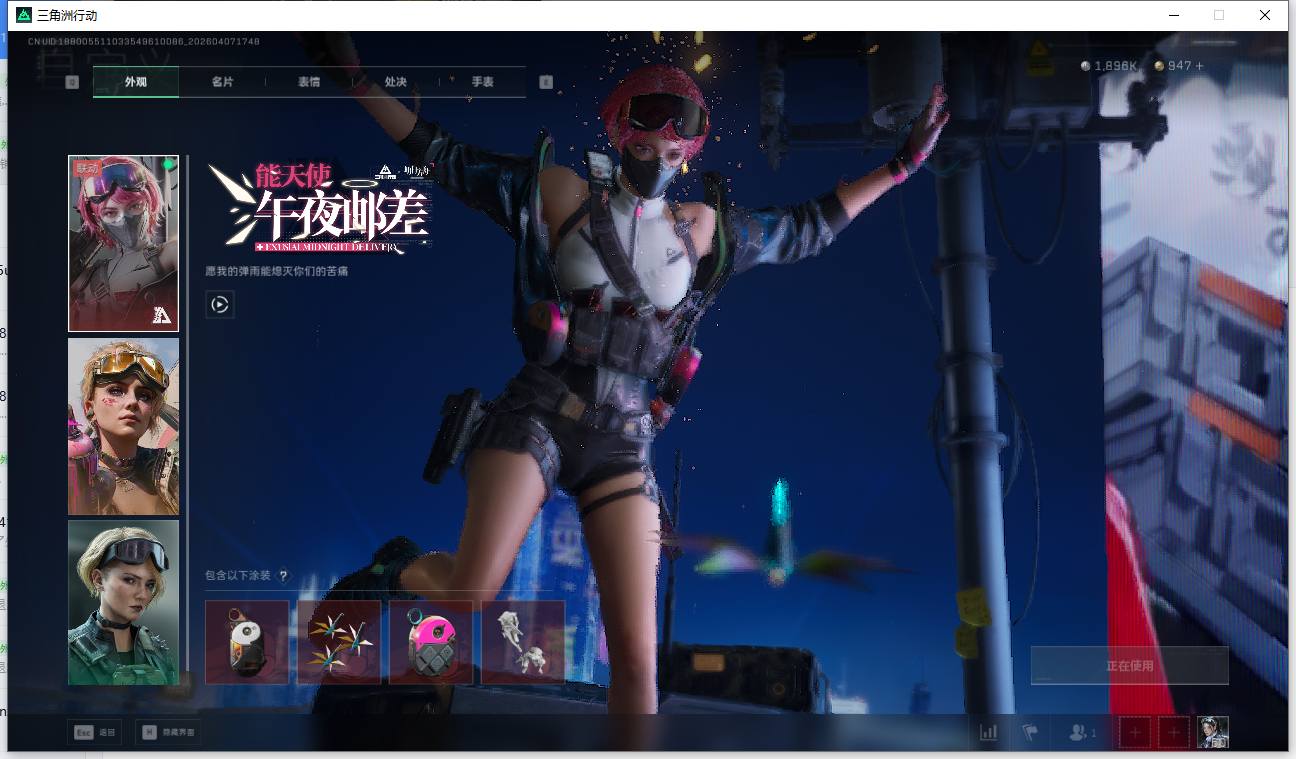Open the bar chart statistics icon

[x=988, y=733]
